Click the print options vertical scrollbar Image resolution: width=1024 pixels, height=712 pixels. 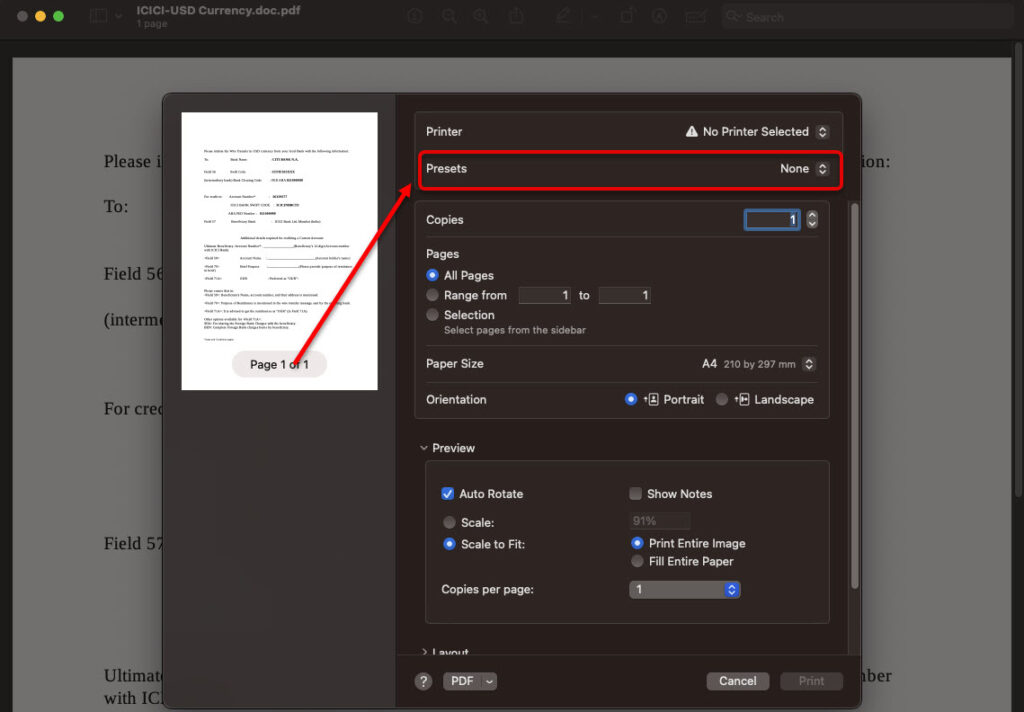(854, 396)
